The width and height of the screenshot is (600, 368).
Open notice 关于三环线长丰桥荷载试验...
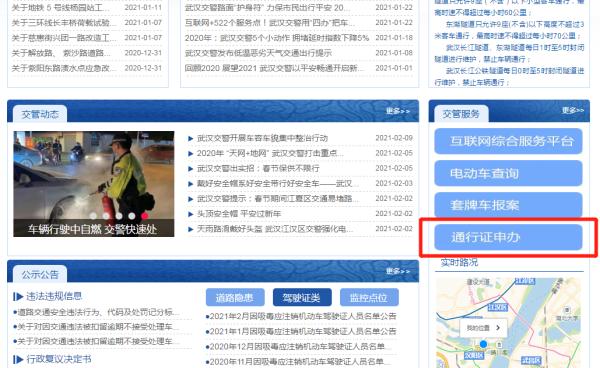pos(64,23)
